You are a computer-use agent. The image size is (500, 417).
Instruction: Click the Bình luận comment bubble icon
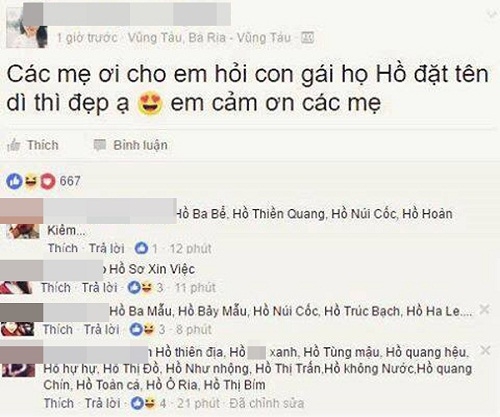(100, 145)
